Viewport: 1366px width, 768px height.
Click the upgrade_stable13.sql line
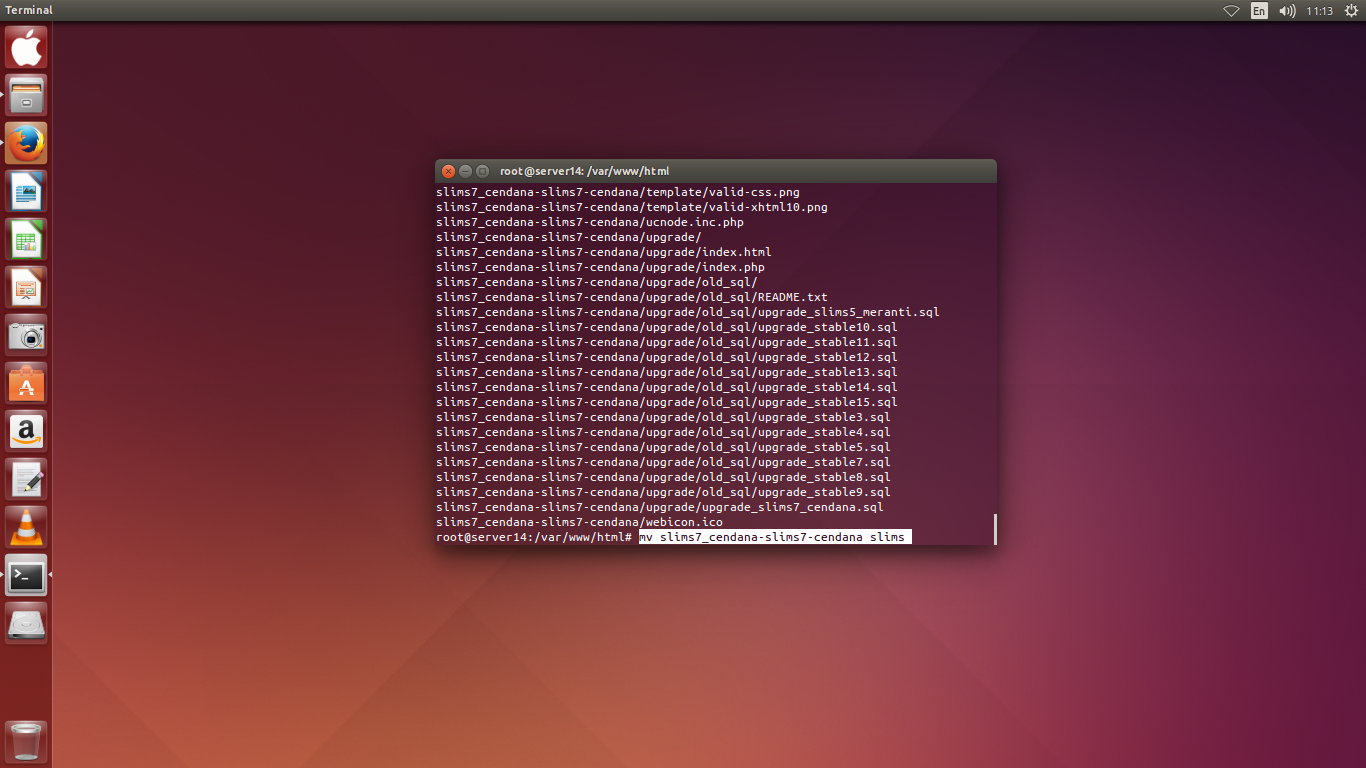tap(667, 372)
